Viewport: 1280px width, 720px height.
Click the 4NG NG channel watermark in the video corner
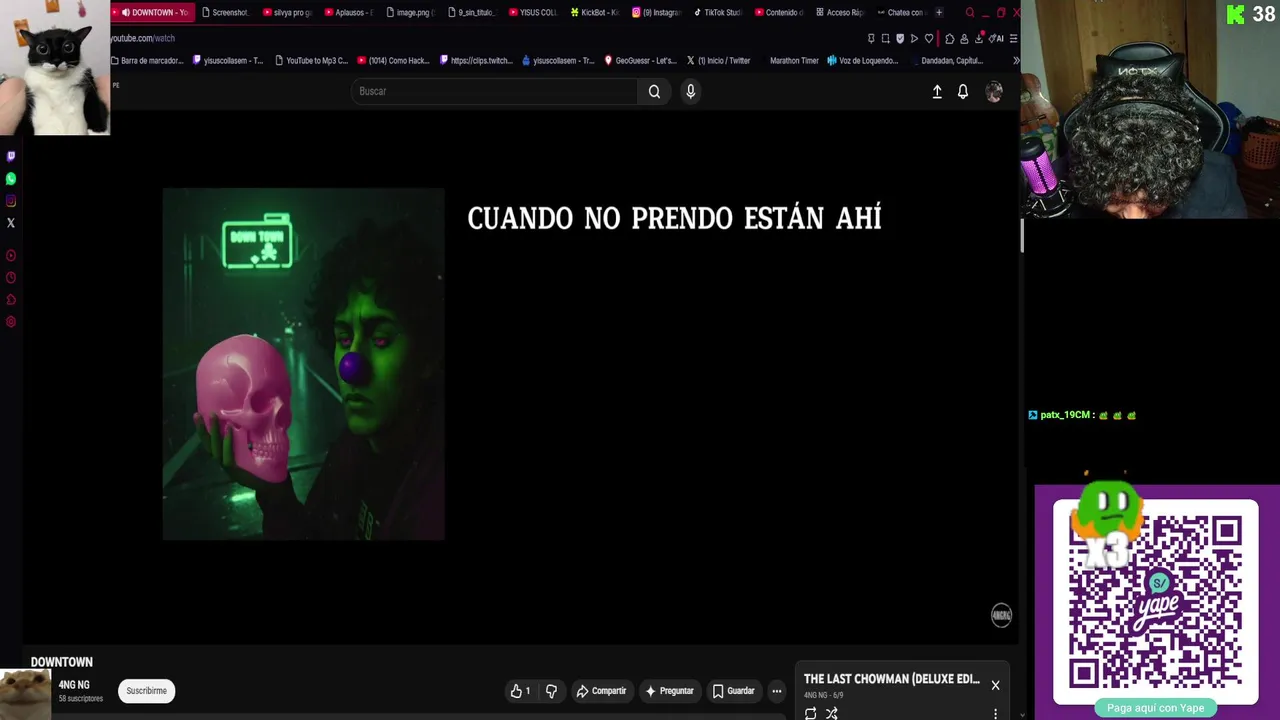pyautogui.click(x=1001, y=615)
